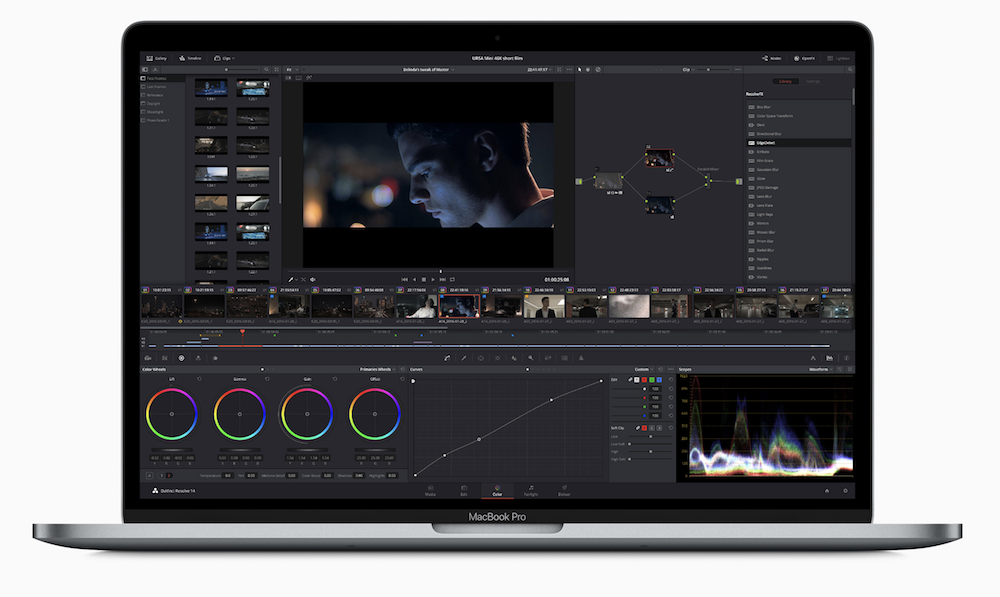This screenshot has width=1000, height=597.
Task: Click the gallery search magnifier icon
Action: pyautogui.click(x=267, y=70)
